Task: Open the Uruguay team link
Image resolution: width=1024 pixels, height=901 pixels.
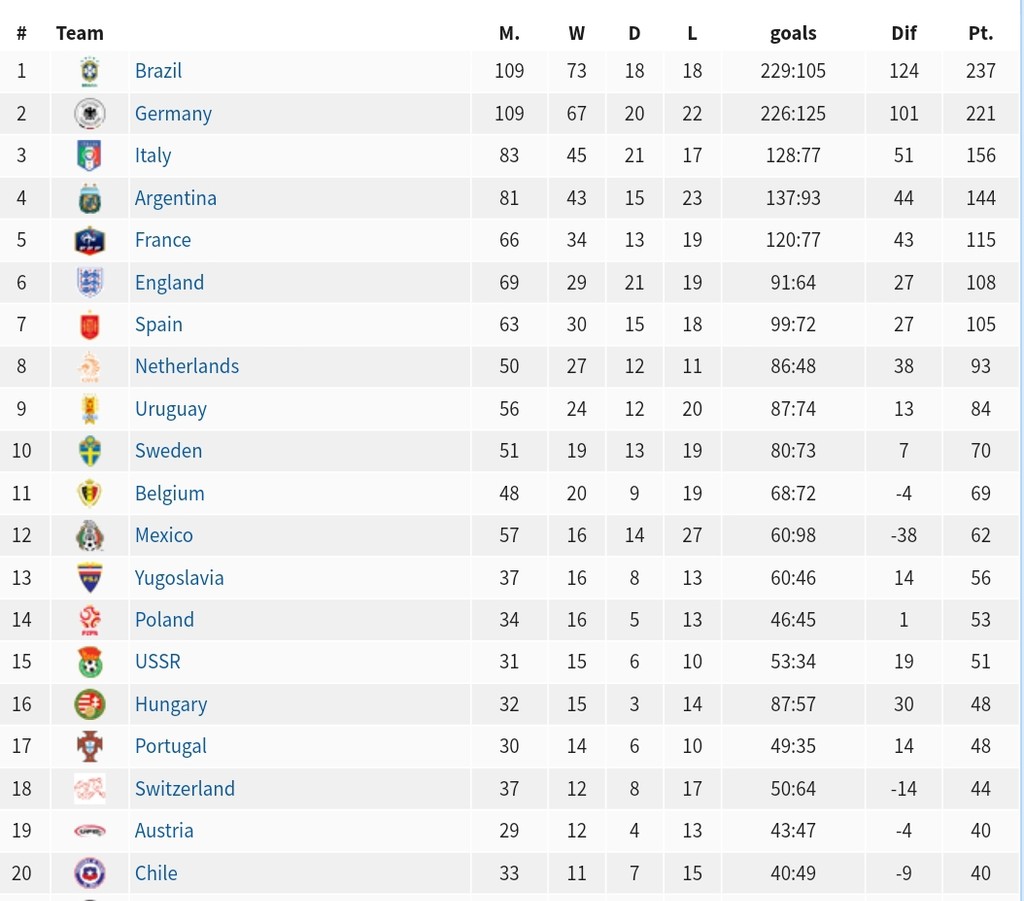Action: [170, 409]
